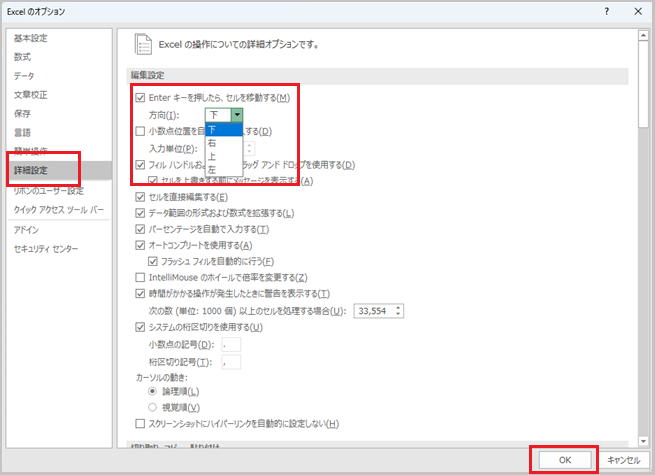Toggle オートコンプリートを使用する checkbox
The image size is (655, 475).
(140, 245)
